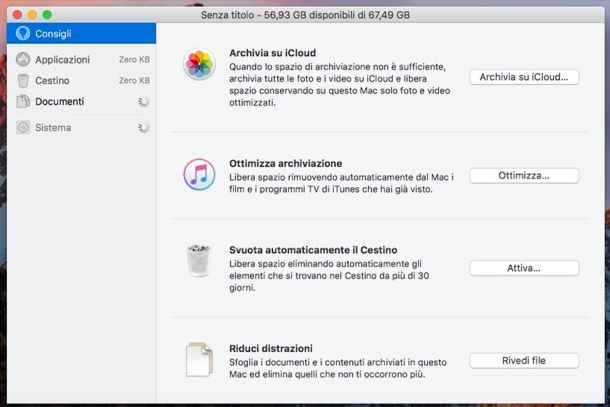The width and height of the screenshot is (610, 407).
Task: Click the Rivedi file button
Action: click(524, 361)
